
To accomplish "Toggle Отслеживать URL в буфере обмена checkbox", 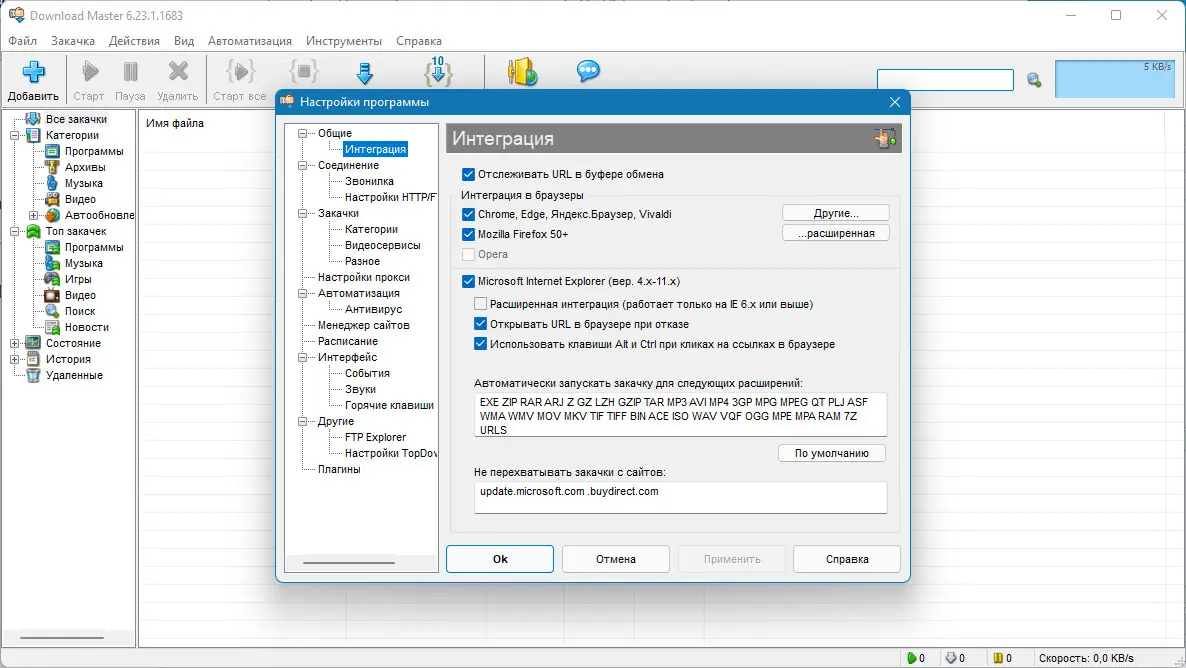I will [x=468, y=174].
